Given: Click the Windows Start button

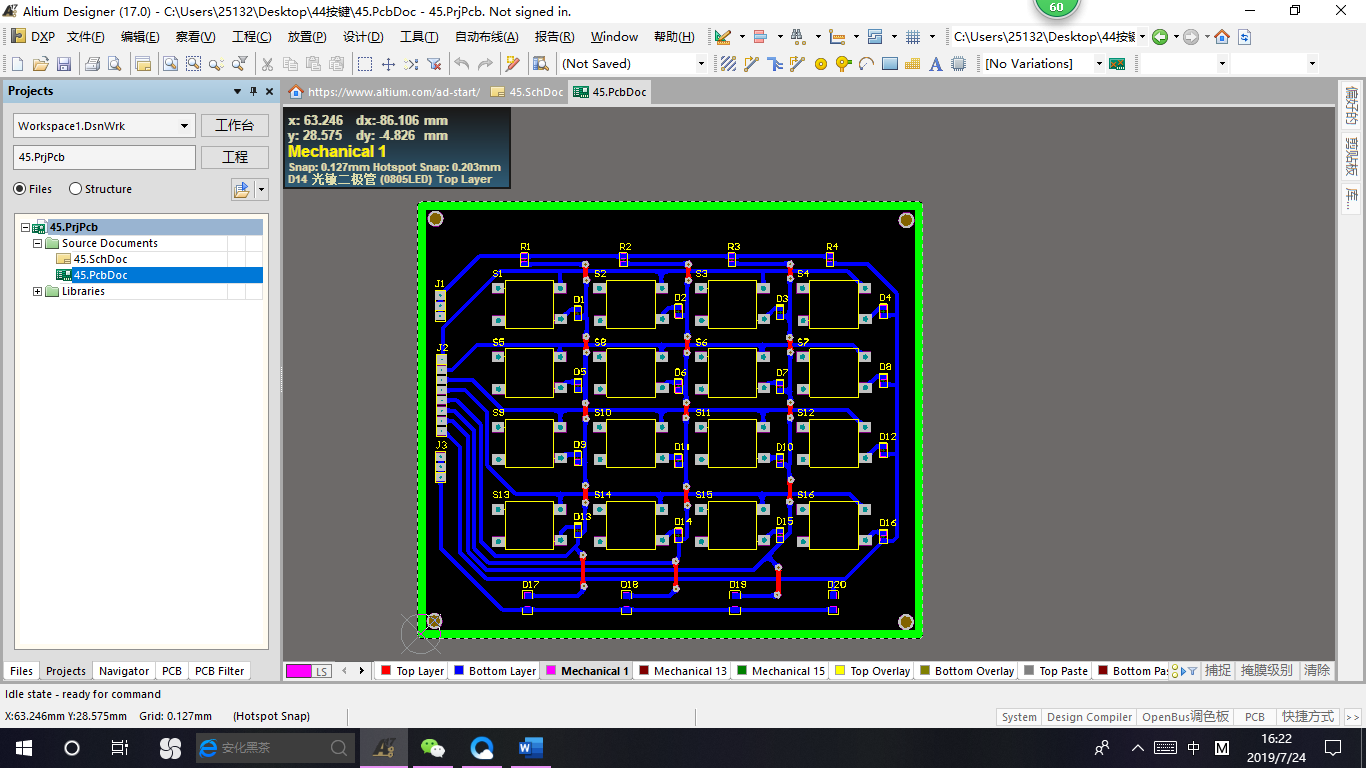Looking at the screenshot, I should [23, 747].
